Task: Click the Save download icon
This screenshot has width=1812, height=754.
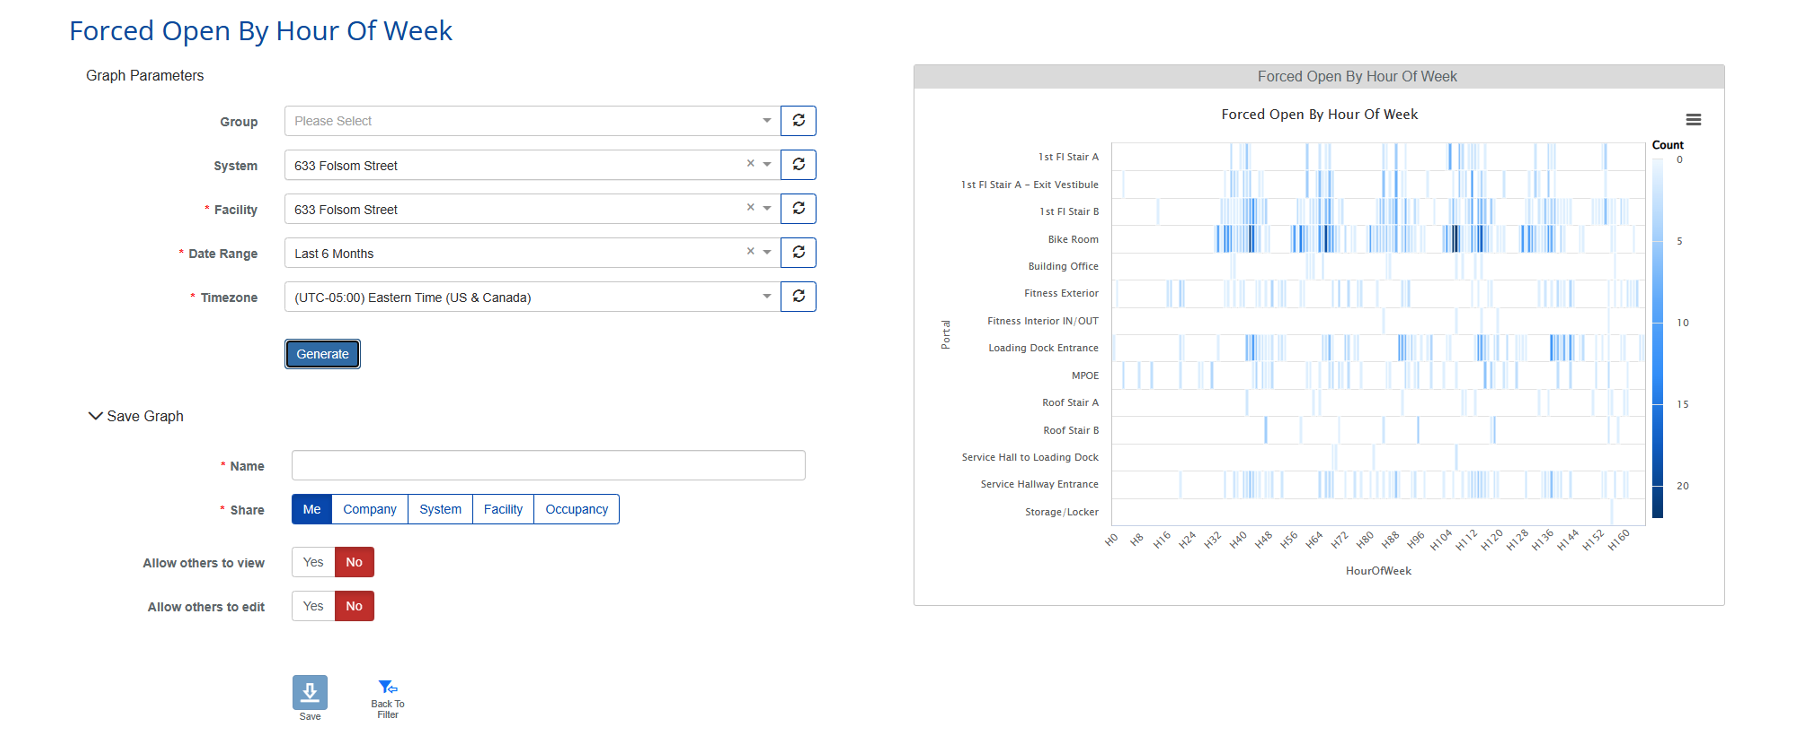Action: click(x=310, y=692)
